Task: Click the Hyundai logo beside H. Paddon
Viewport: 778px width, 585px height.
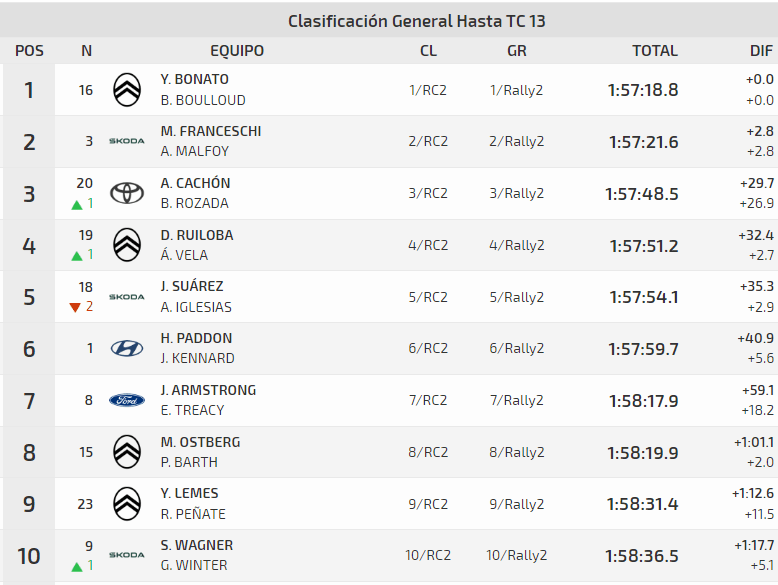Action: (x=127, y=348)
